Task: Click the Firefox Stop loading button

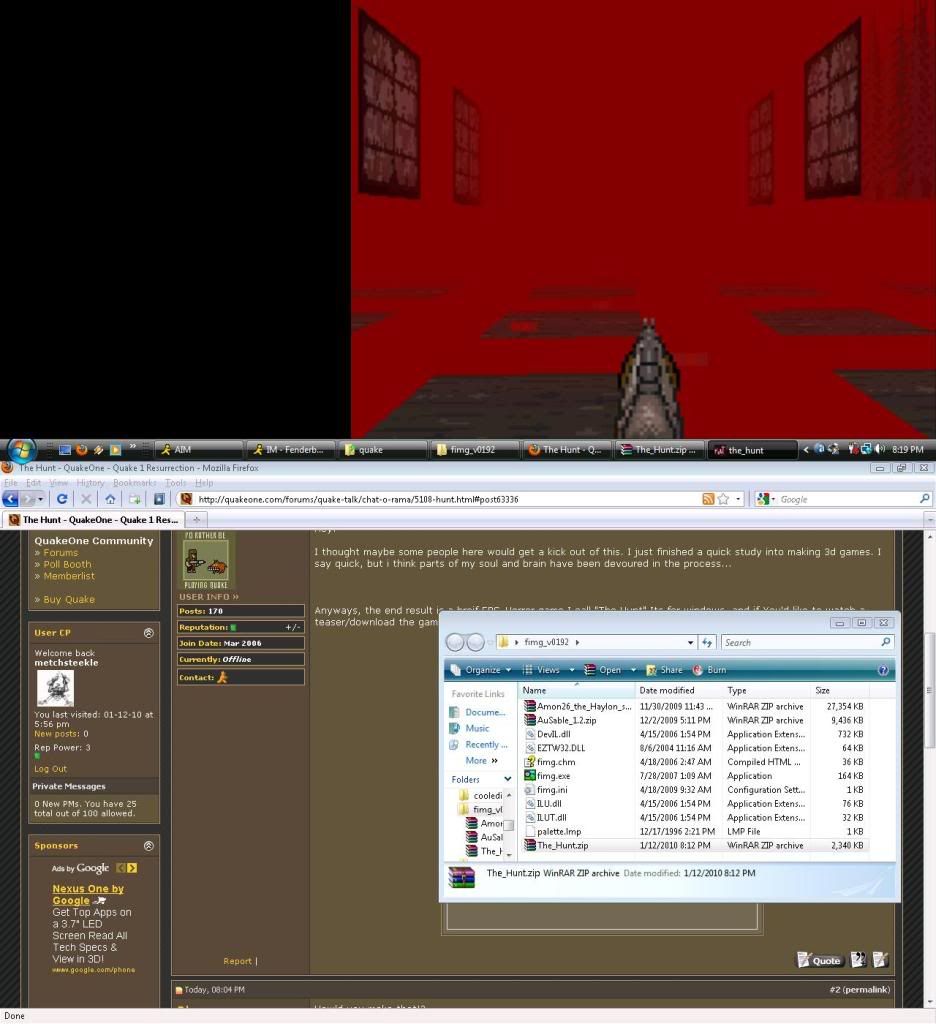Action: tap(86, 499)
